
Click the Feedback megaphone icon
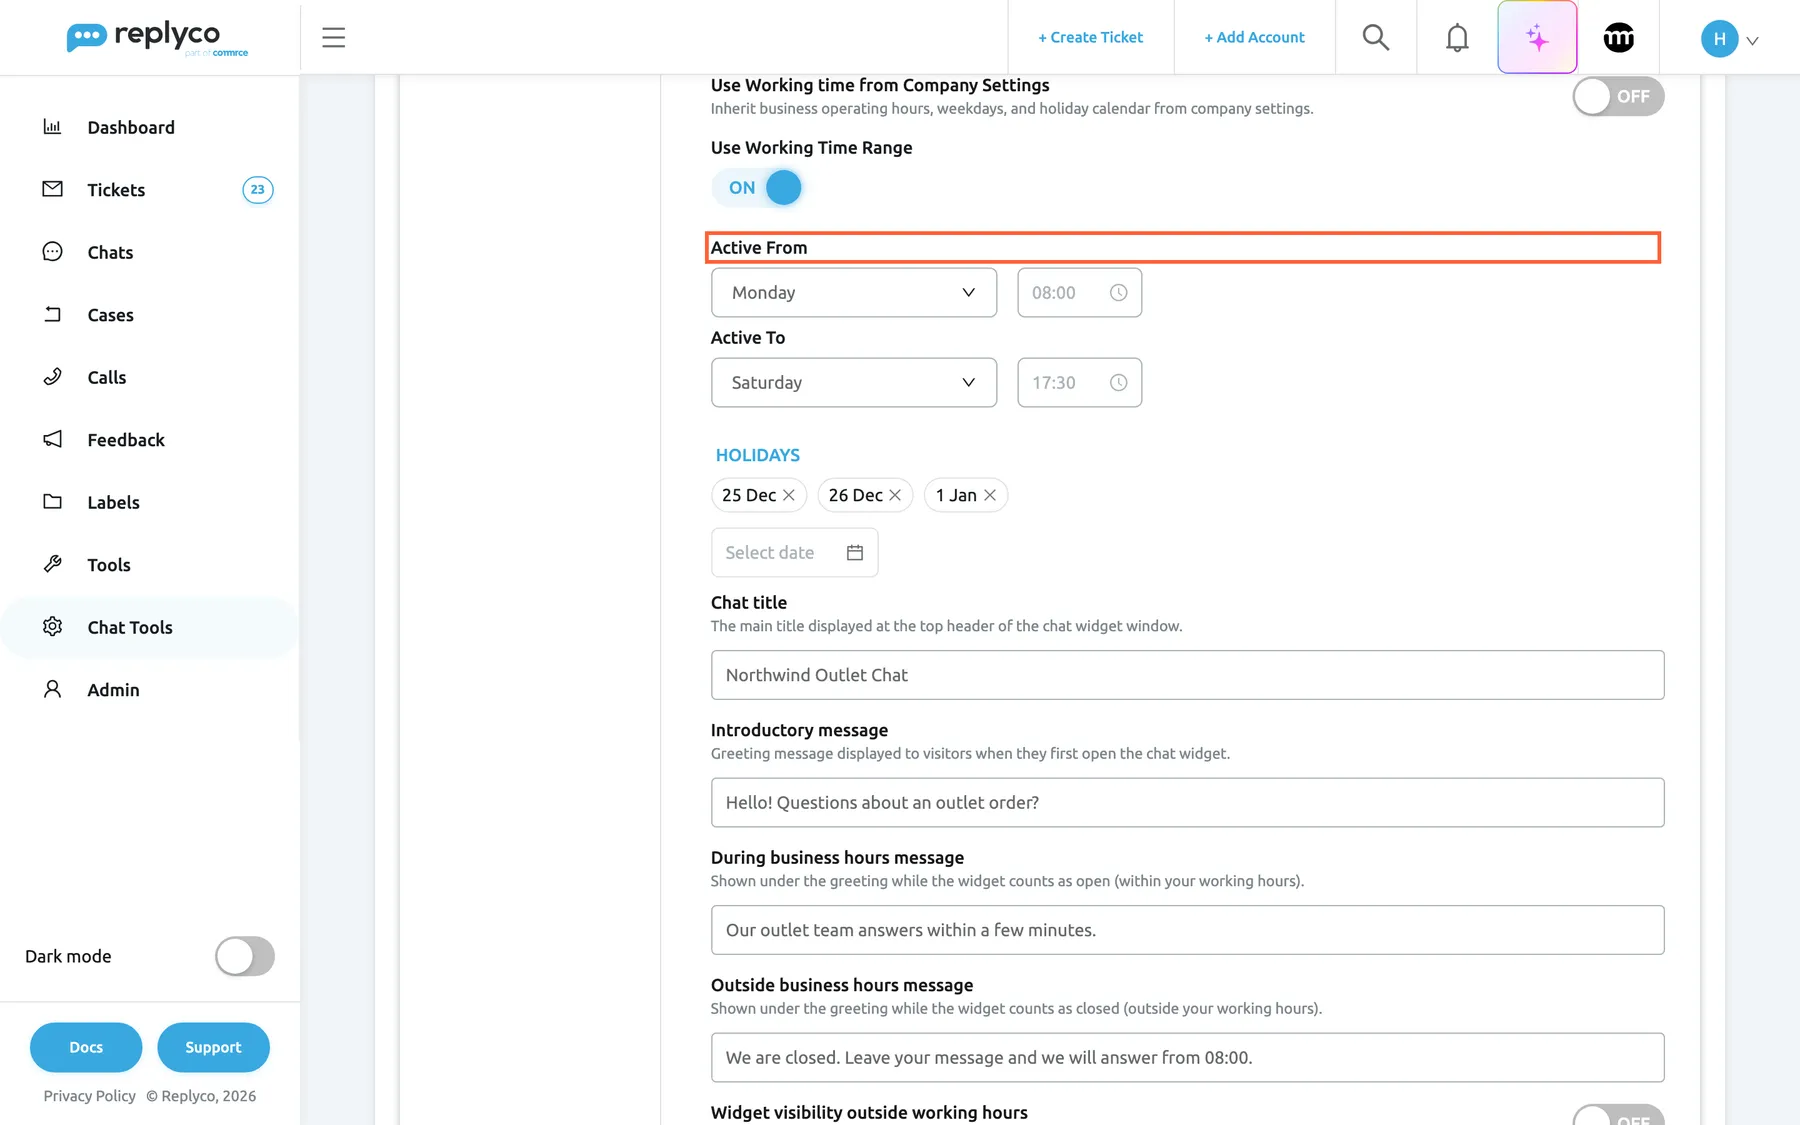pos(52,439)
